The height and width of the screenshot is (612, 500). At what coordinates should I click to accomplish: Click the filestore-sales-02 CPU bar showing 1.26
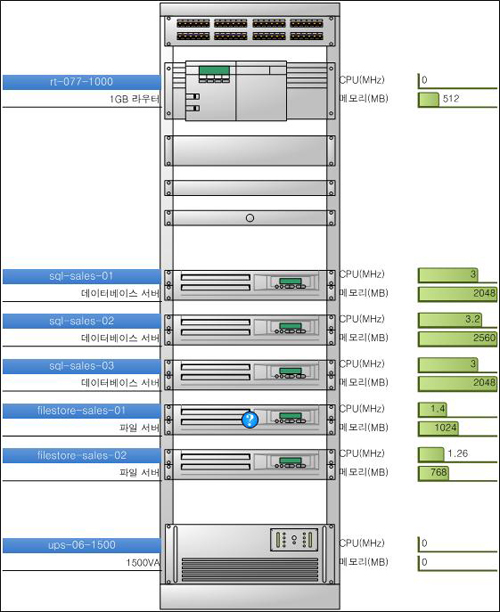tap(431, 454)
